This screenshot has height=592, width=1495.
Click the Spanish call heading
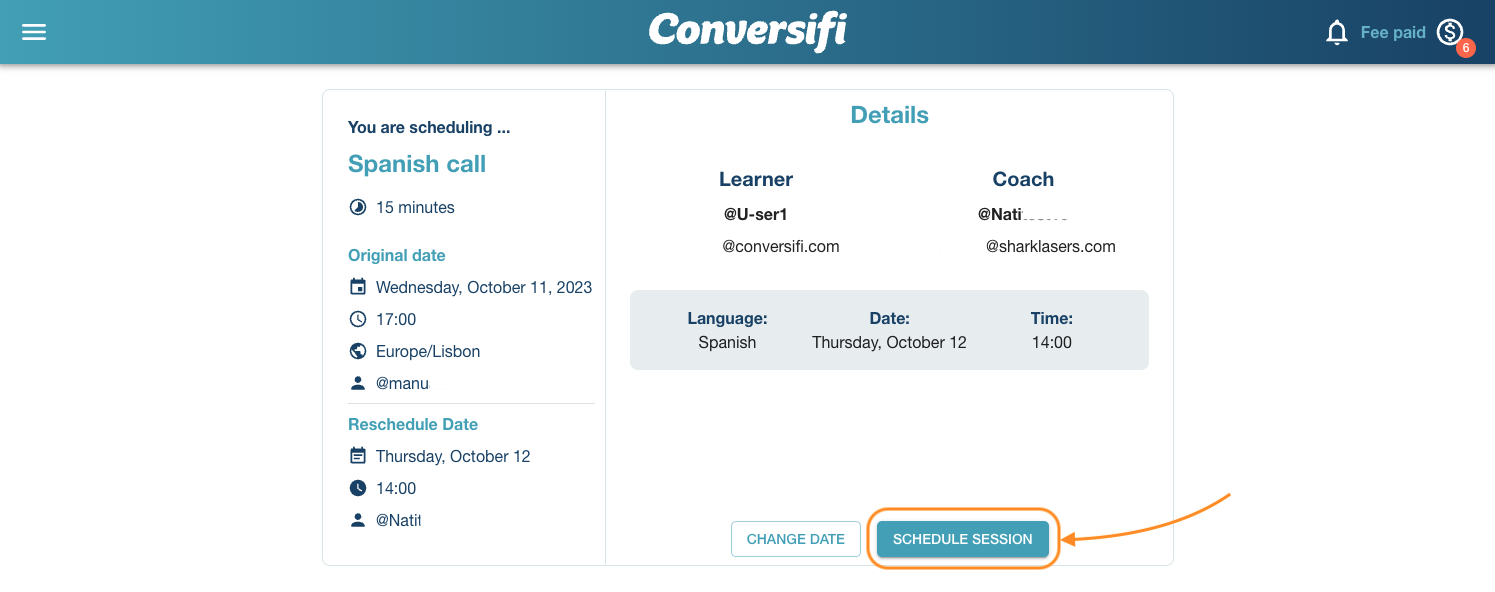point(417,163)
